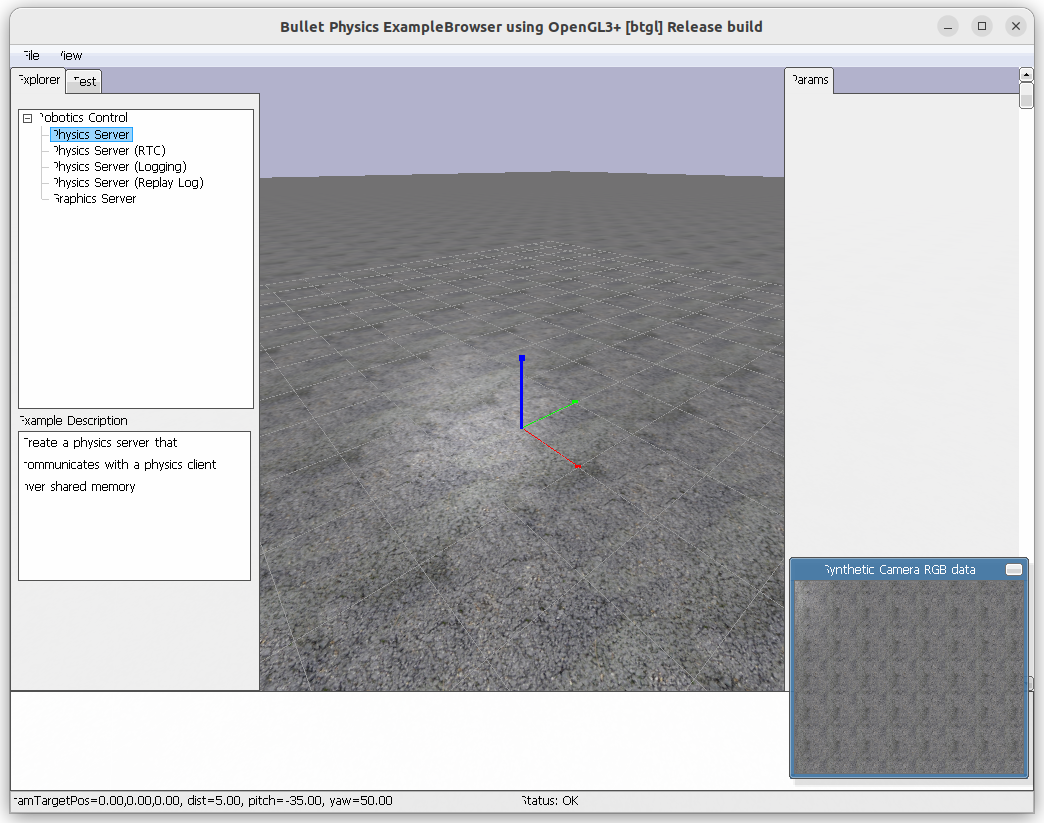The height and width of the screenshot is (823, 1044).
Task: Collapse the Robotics Control tree node
Action: click(x=27, y=119)
